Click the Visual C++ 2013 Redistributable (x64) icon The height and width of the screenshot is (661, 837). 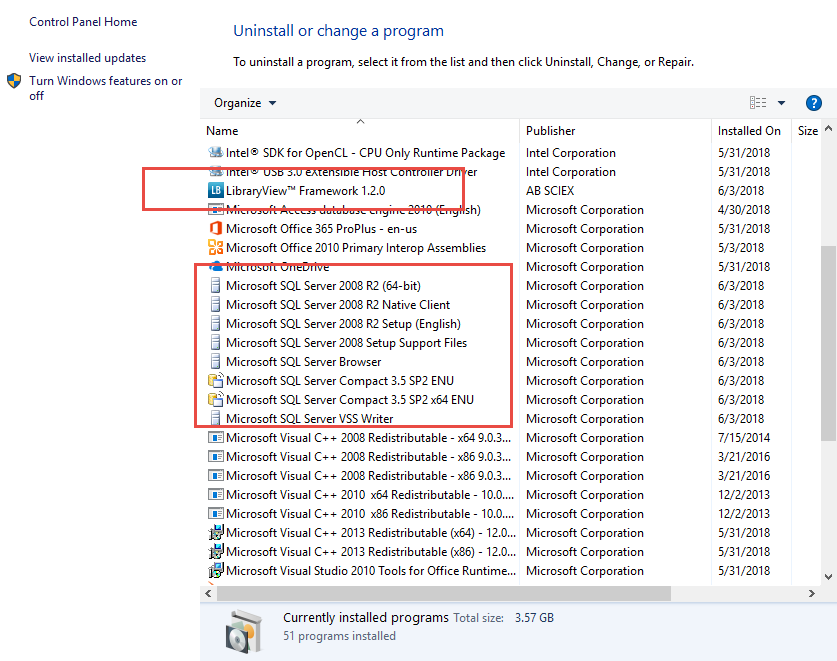point(216,533)
